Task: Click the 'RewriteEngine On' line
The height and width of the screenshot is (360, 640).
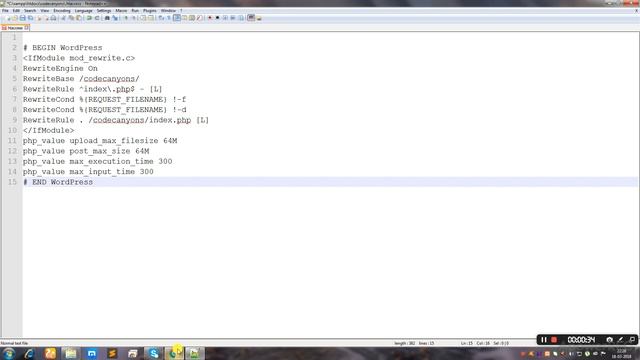Action: (60, 69)
